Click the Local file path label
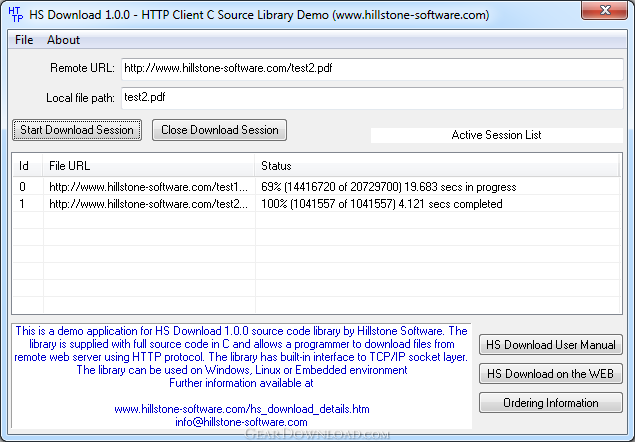The height and width of the screenshot is (442, 635). tap(80, 98)
